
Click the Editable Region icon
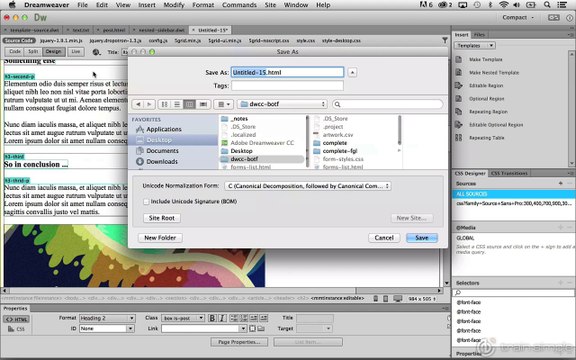pyautogui.click(x=459, y=86)
